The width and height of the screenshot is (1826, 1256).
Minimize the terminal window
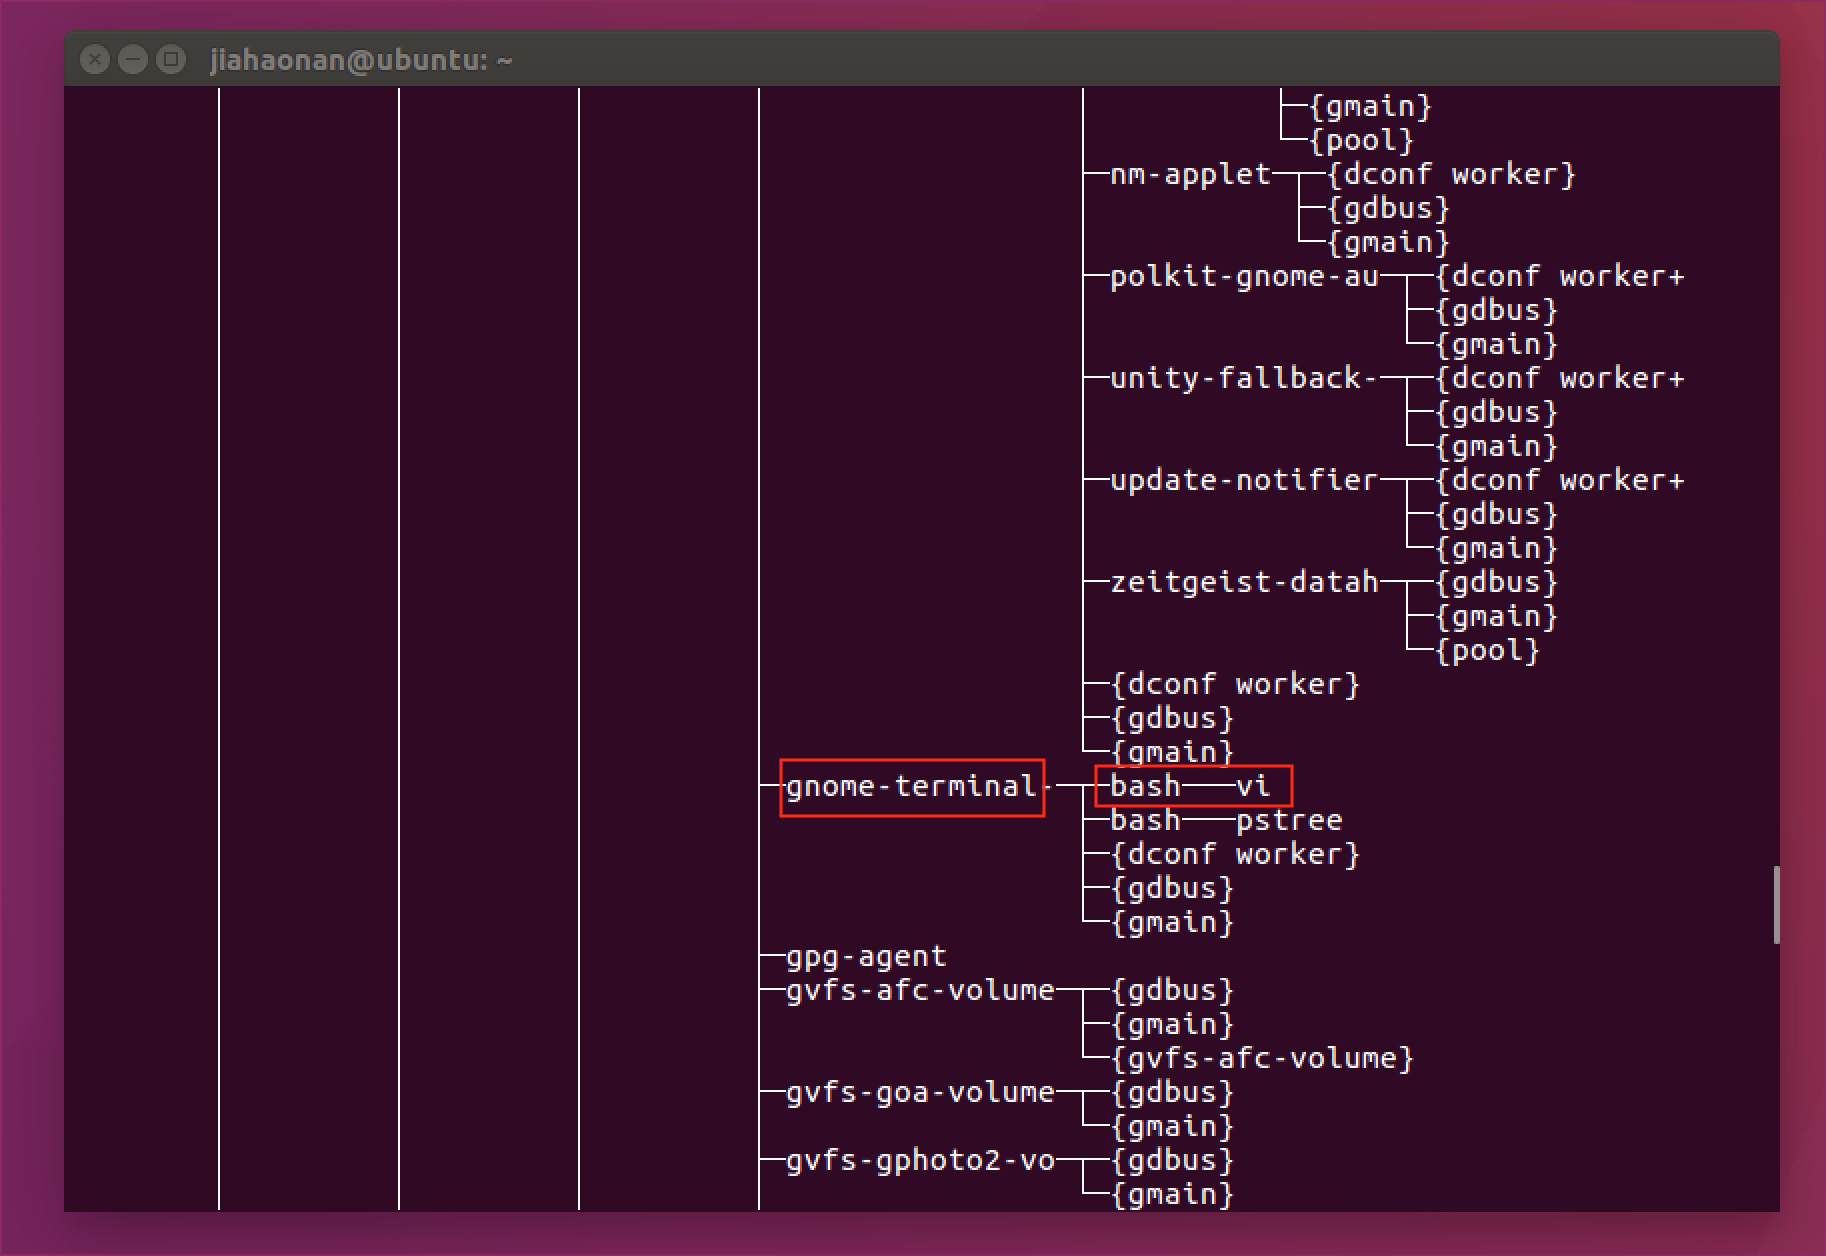[x=133, y=60]
